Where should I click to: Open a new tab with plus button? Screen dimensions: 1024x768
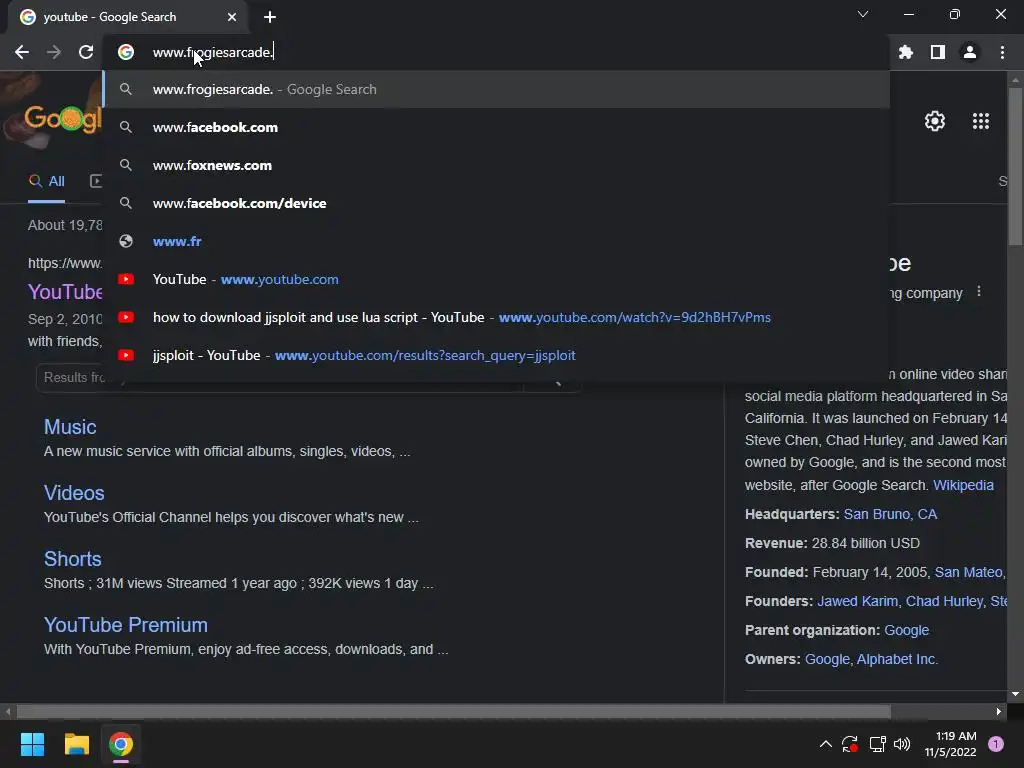[x=270, y=17]
